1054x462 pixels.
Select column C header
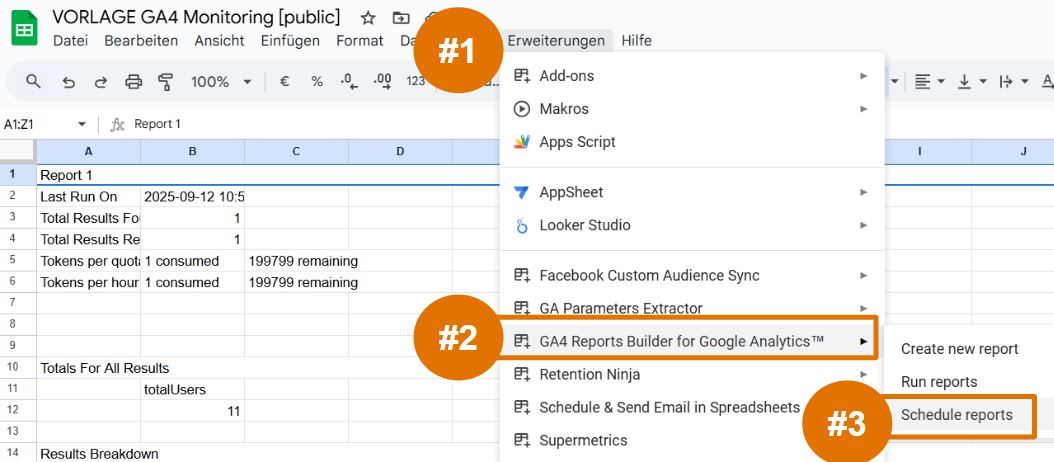coord(296,151)
